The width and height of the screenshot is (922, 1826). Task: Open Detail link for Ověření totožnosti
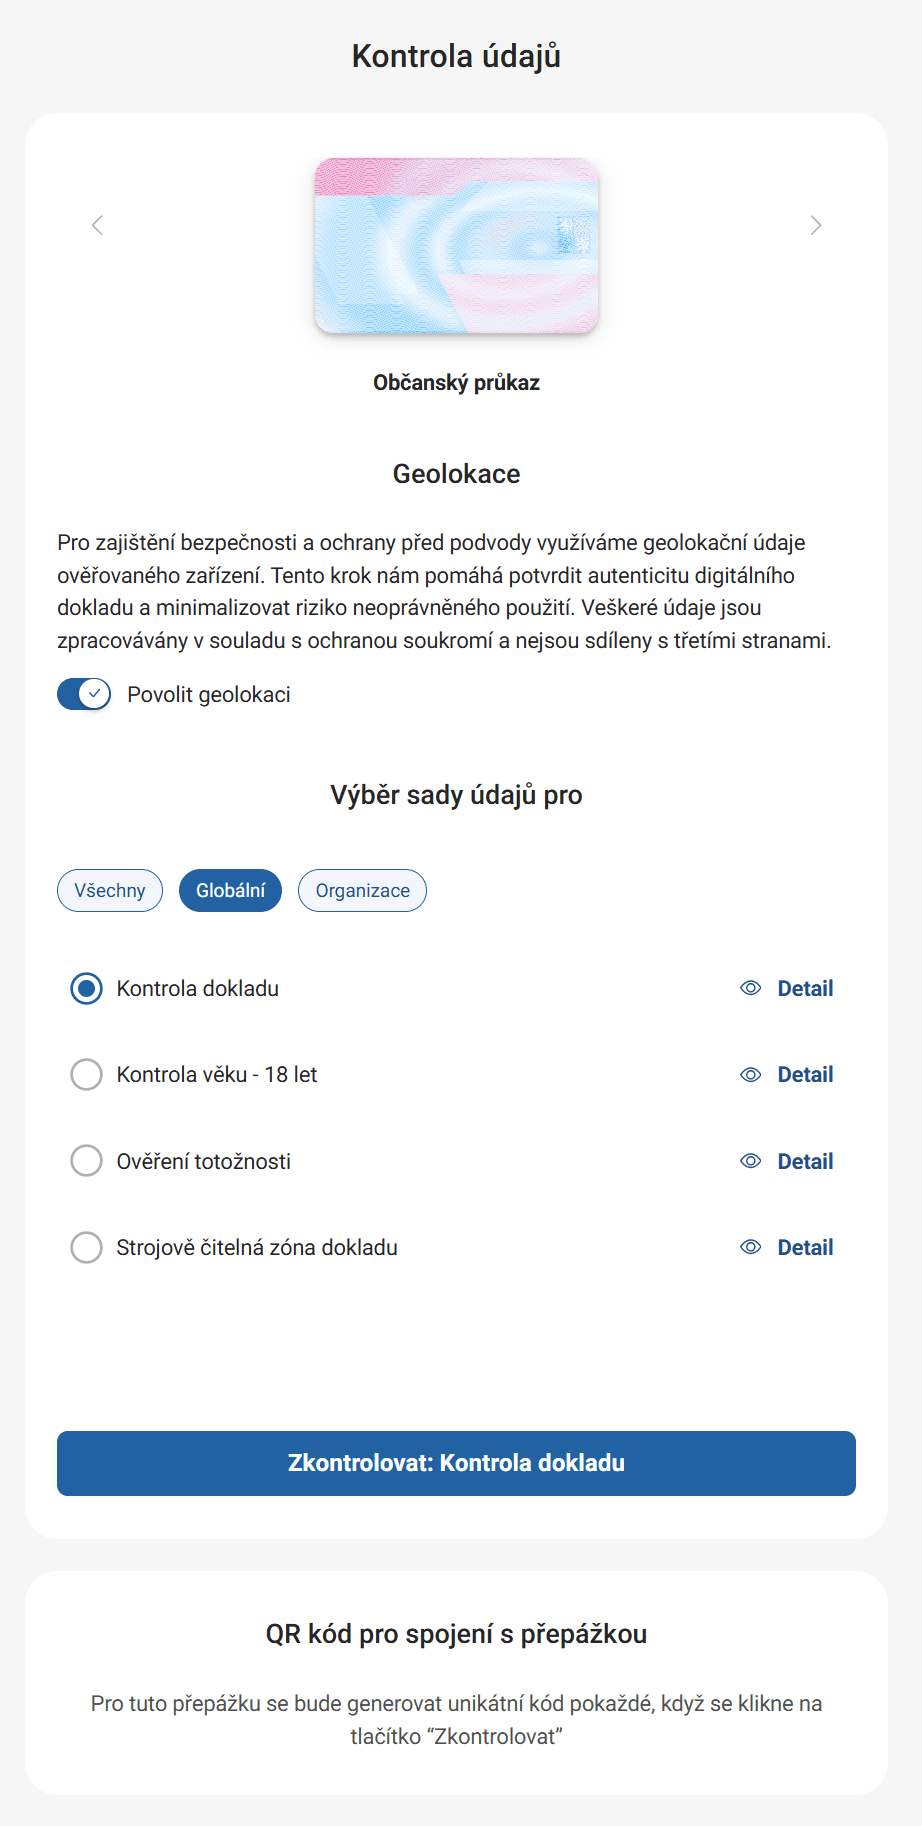click(x=805, y=1161)
